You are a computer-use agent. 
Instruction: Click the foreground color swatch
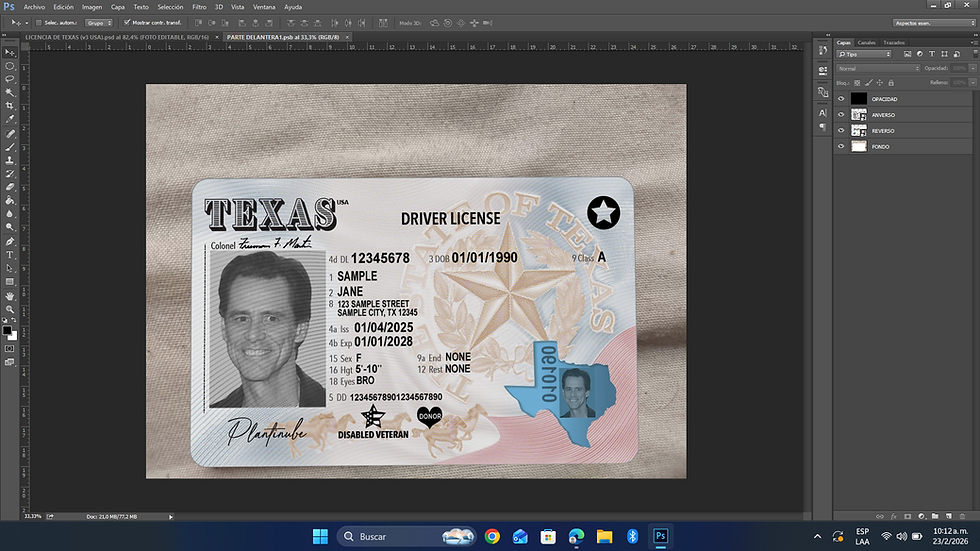7,330
